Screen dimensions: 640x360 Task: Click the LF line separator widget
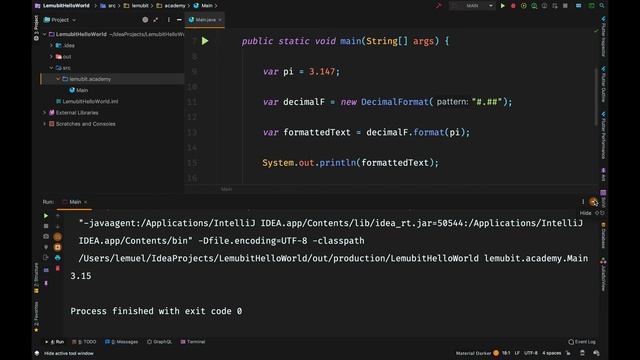pos(517,353)
